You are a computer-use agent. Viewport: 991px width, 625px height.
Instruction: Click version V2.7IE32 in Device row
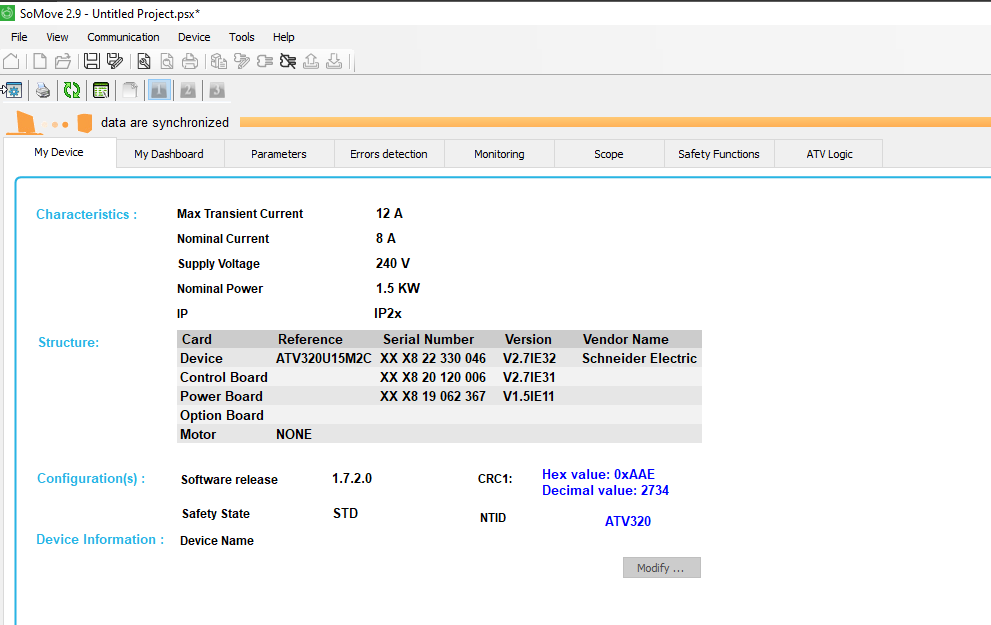530,358
